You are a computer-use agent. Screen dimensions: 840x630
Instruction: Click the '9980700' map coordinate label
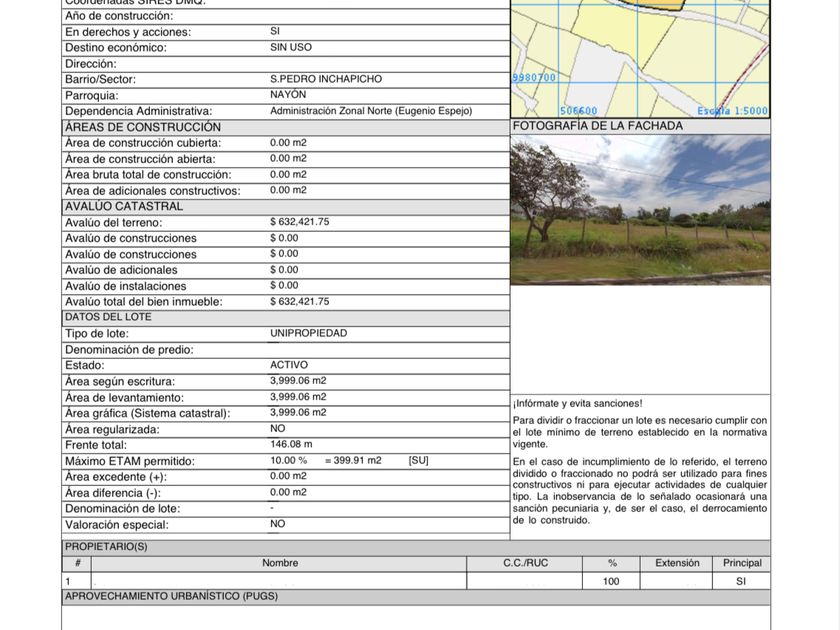(534, 78)
